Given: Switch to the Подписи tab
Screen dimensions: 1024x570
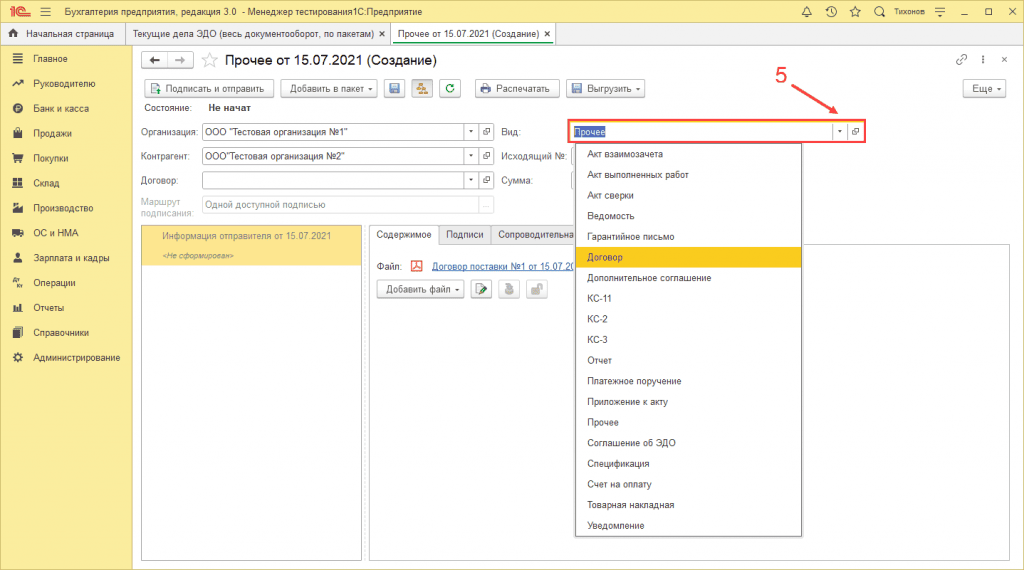Looking at the screenshot, I should coord(465,235).
